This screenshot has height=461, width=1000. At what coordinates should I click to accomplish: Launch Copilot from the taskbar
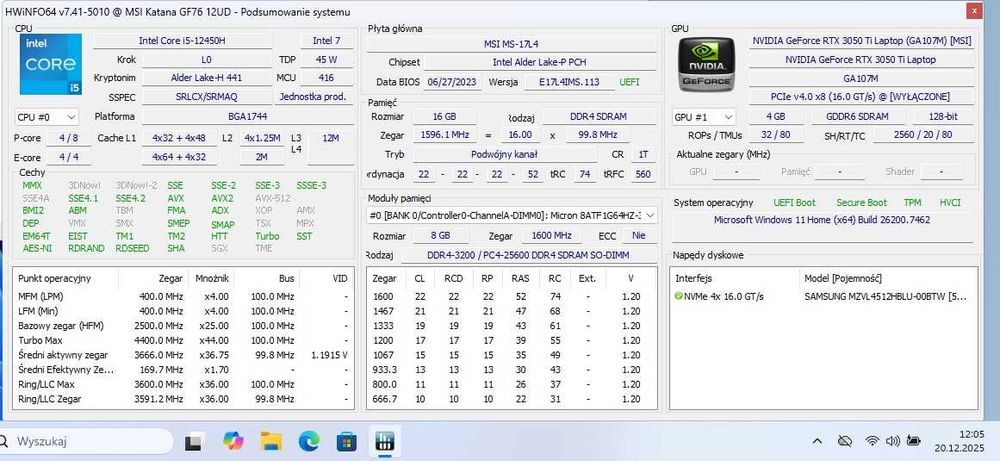click(x=233, y=441)
